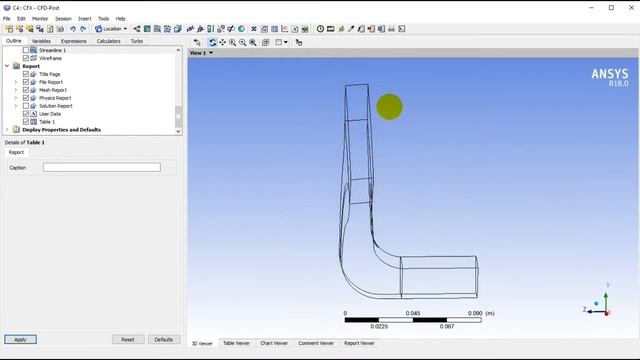The width and height of the screenshot is (640, 360).
Task: Insert a Volume Rendering from toolbar
Action: point(178,29)
